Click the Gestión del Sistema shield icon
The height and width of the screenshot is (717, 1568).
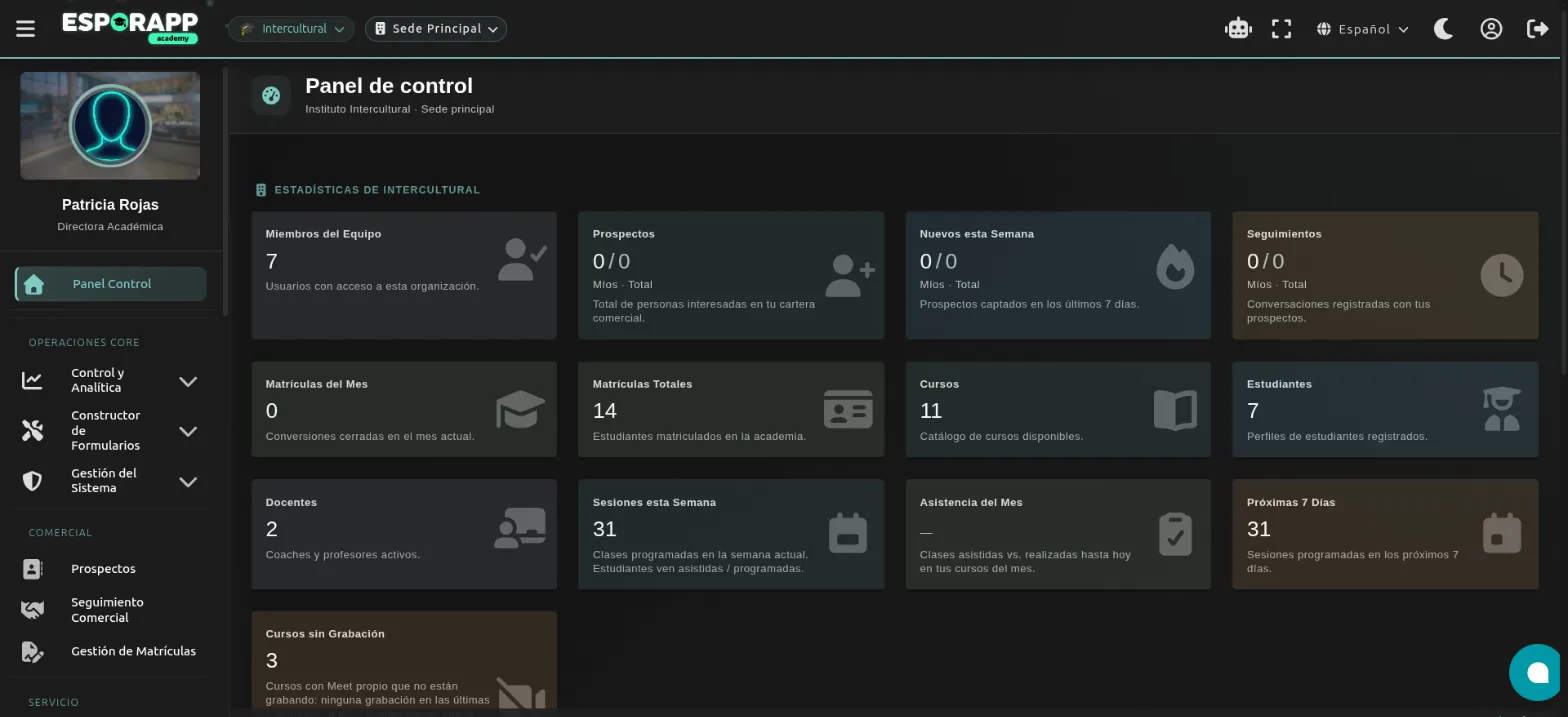click(x=32, y=481)
